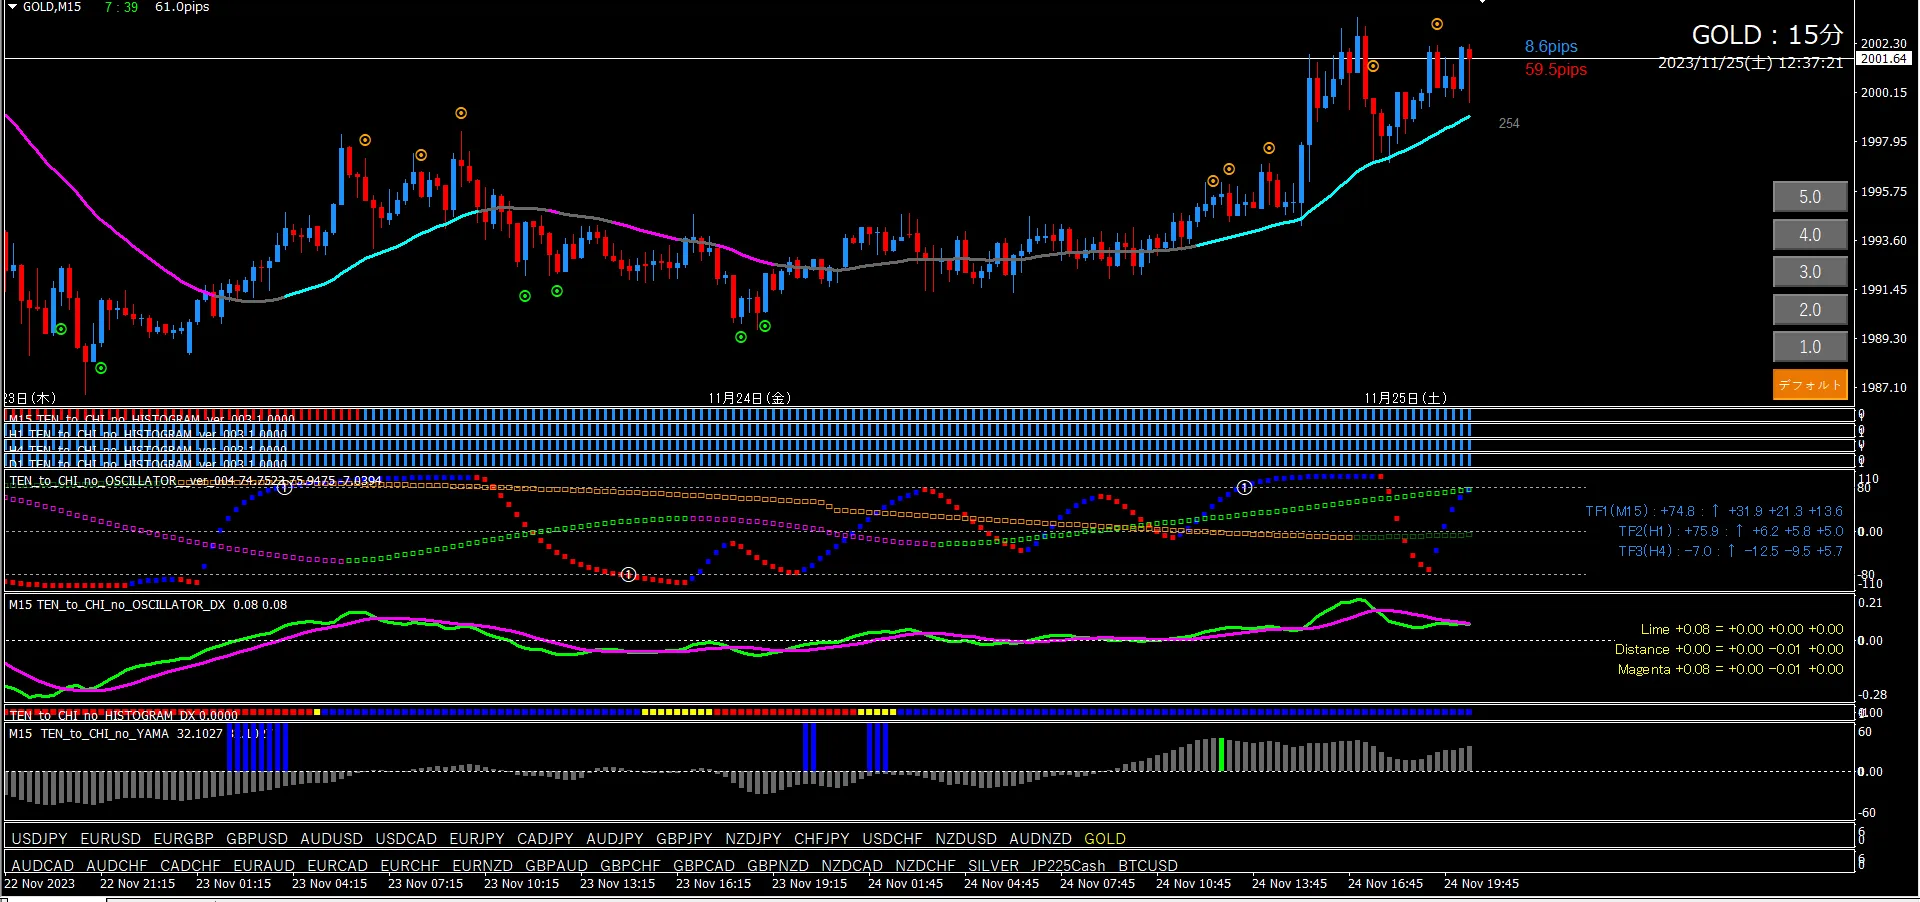The width and height of the screenshot is (1920, 902).
Task: Click the Distance +0.00 value row
Action: click(x=1729, y=649)
